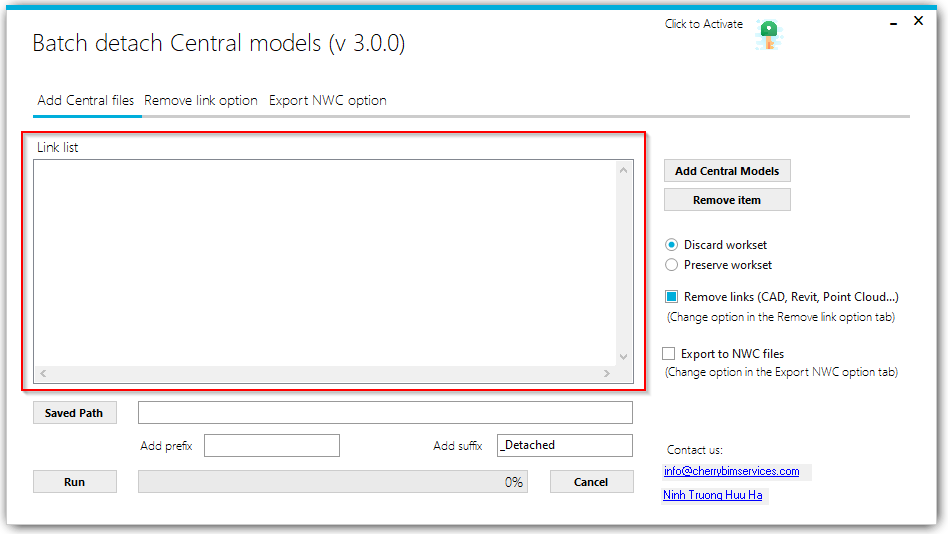Click the Link list down scroll arrow
The width and height of the screenshot is (948, 534).
623,357
